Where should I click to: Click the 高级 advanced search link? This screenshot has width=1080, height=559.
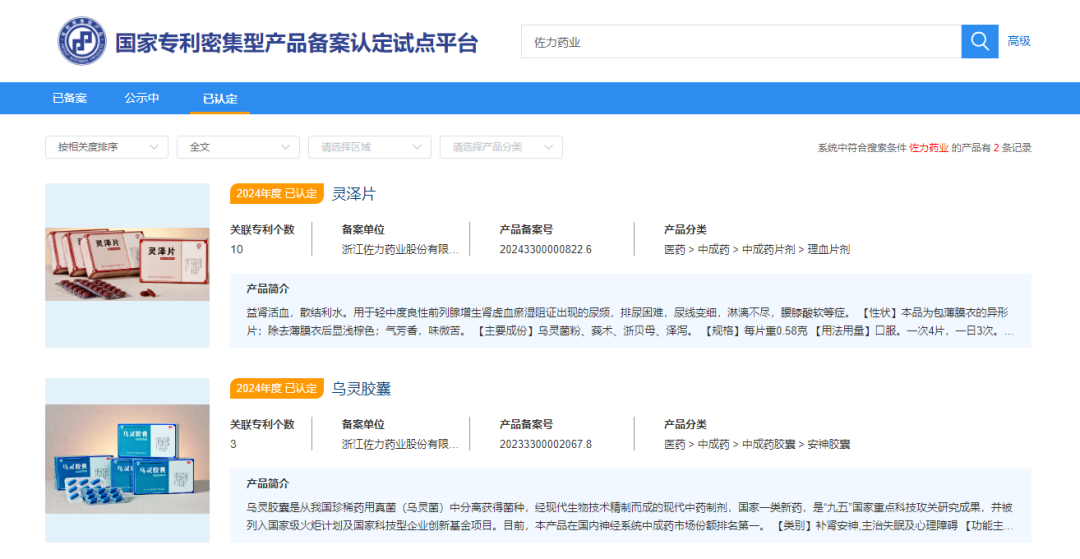(1019, 41)
